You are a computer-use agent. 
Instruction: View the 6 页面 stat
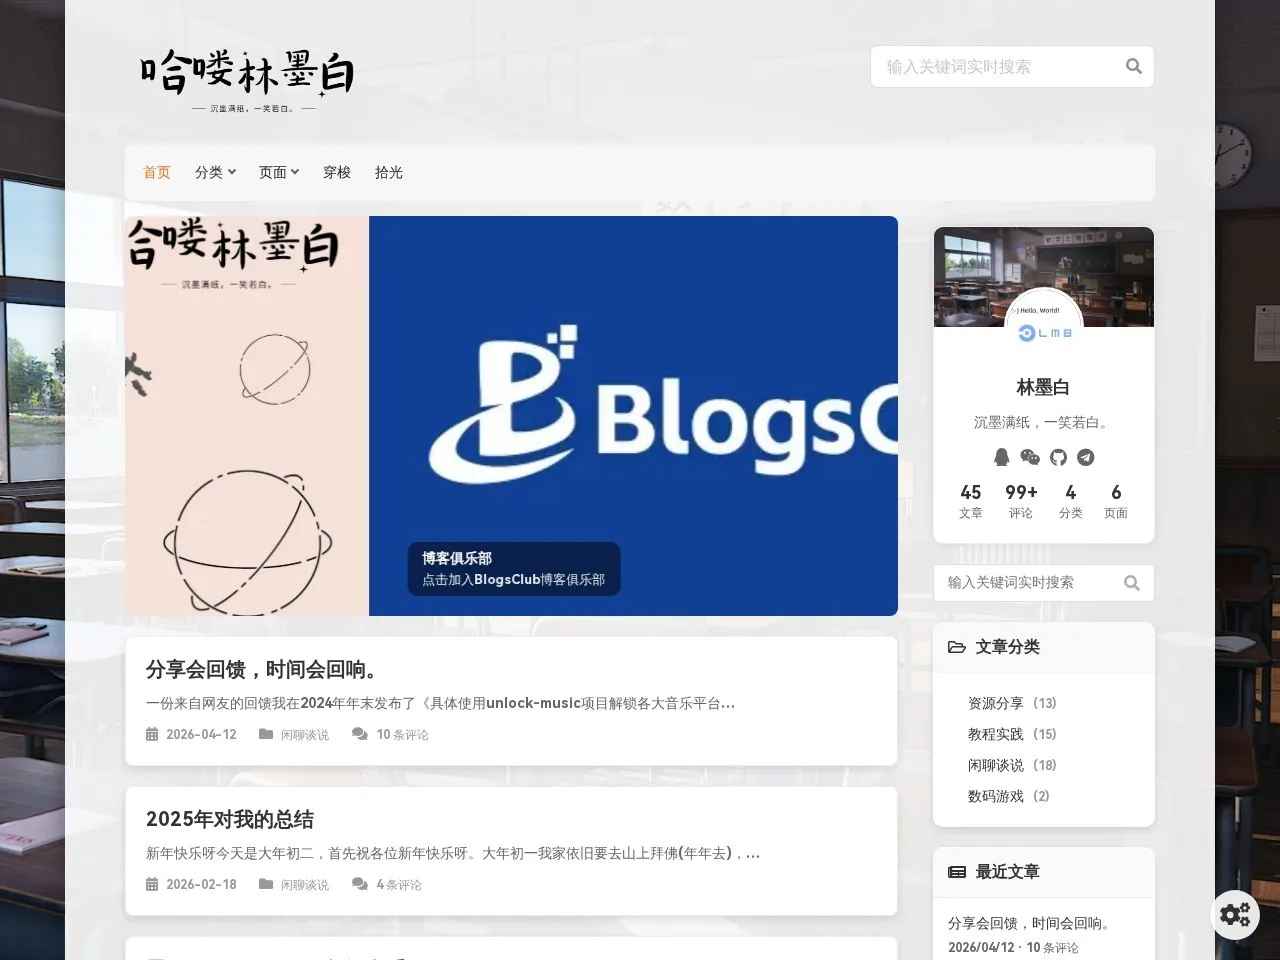[x=1116, y=501]
